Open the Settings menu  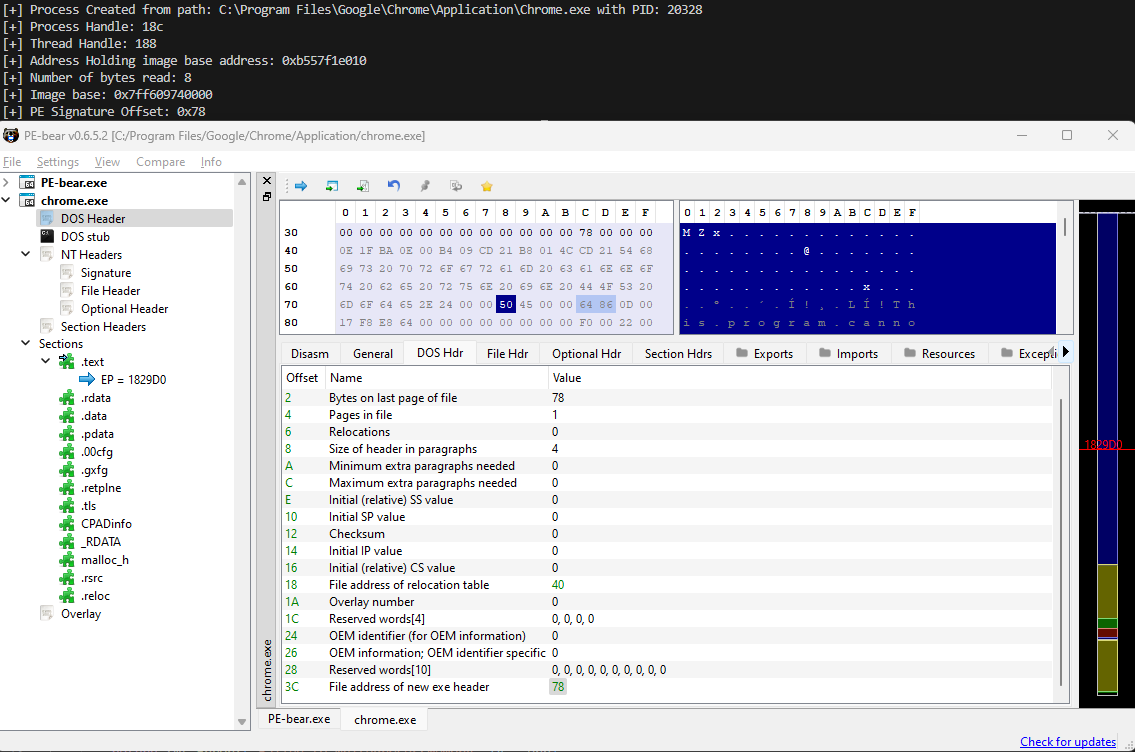(58, 162)
